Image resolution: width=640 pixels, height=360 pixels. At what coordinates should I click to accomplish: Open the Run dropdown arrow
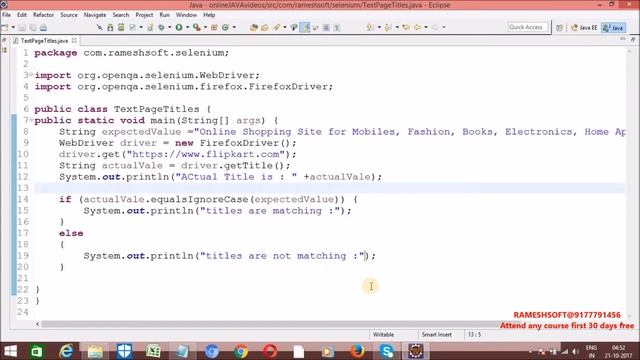187,27
